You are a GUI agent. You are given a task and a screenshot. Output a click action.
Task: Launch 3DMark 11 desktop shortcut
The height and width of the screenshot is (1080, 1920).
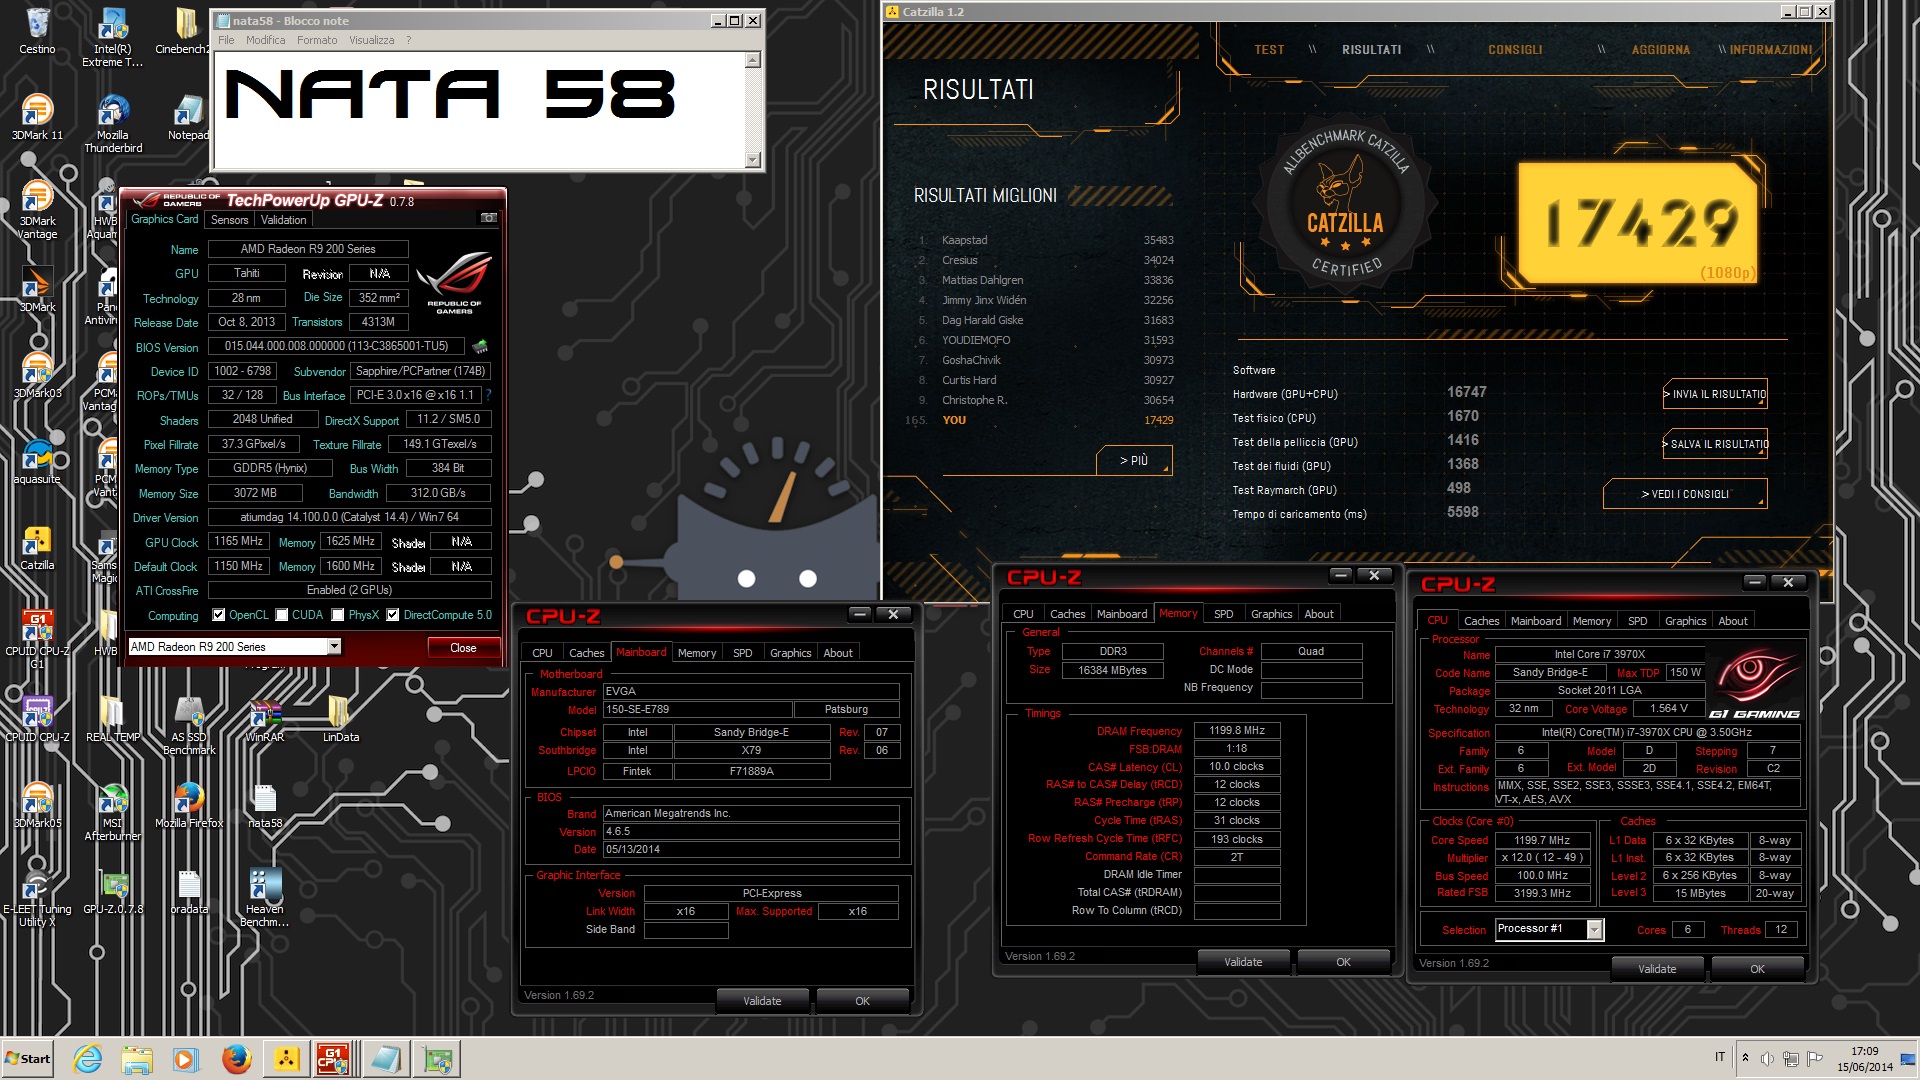click(x=37, y=117)
